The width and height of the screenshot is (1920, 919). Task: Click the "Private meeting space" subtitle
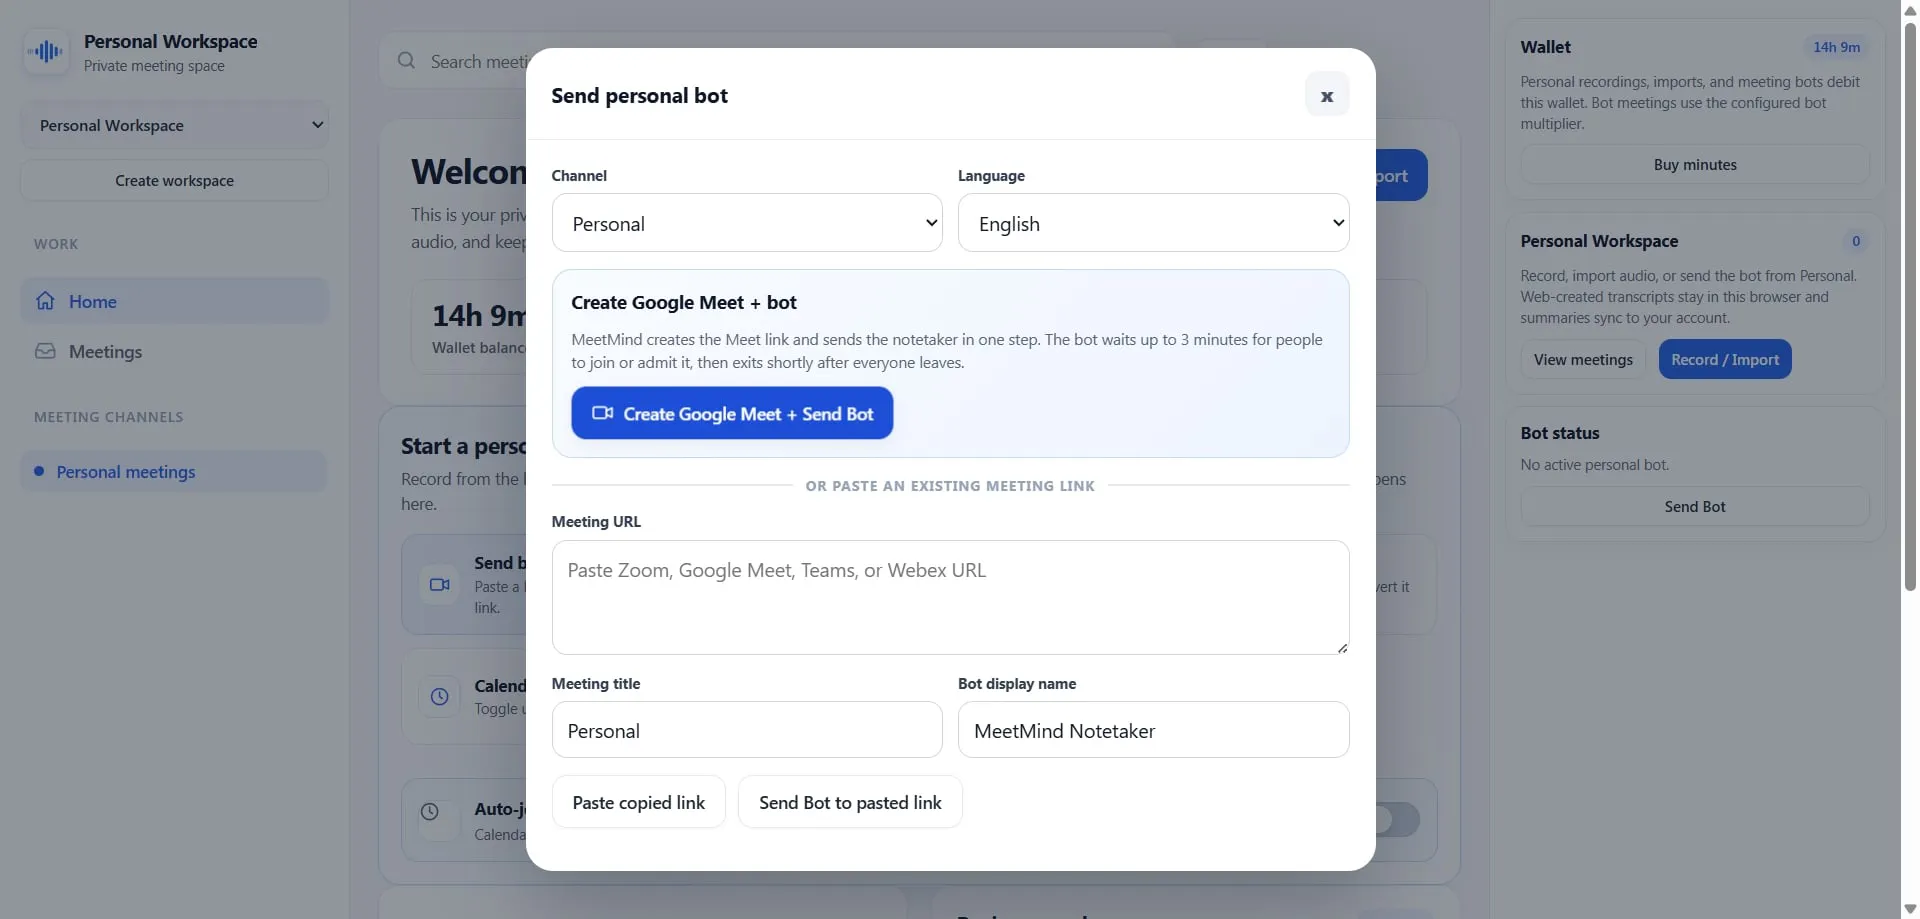coord(154,66)
